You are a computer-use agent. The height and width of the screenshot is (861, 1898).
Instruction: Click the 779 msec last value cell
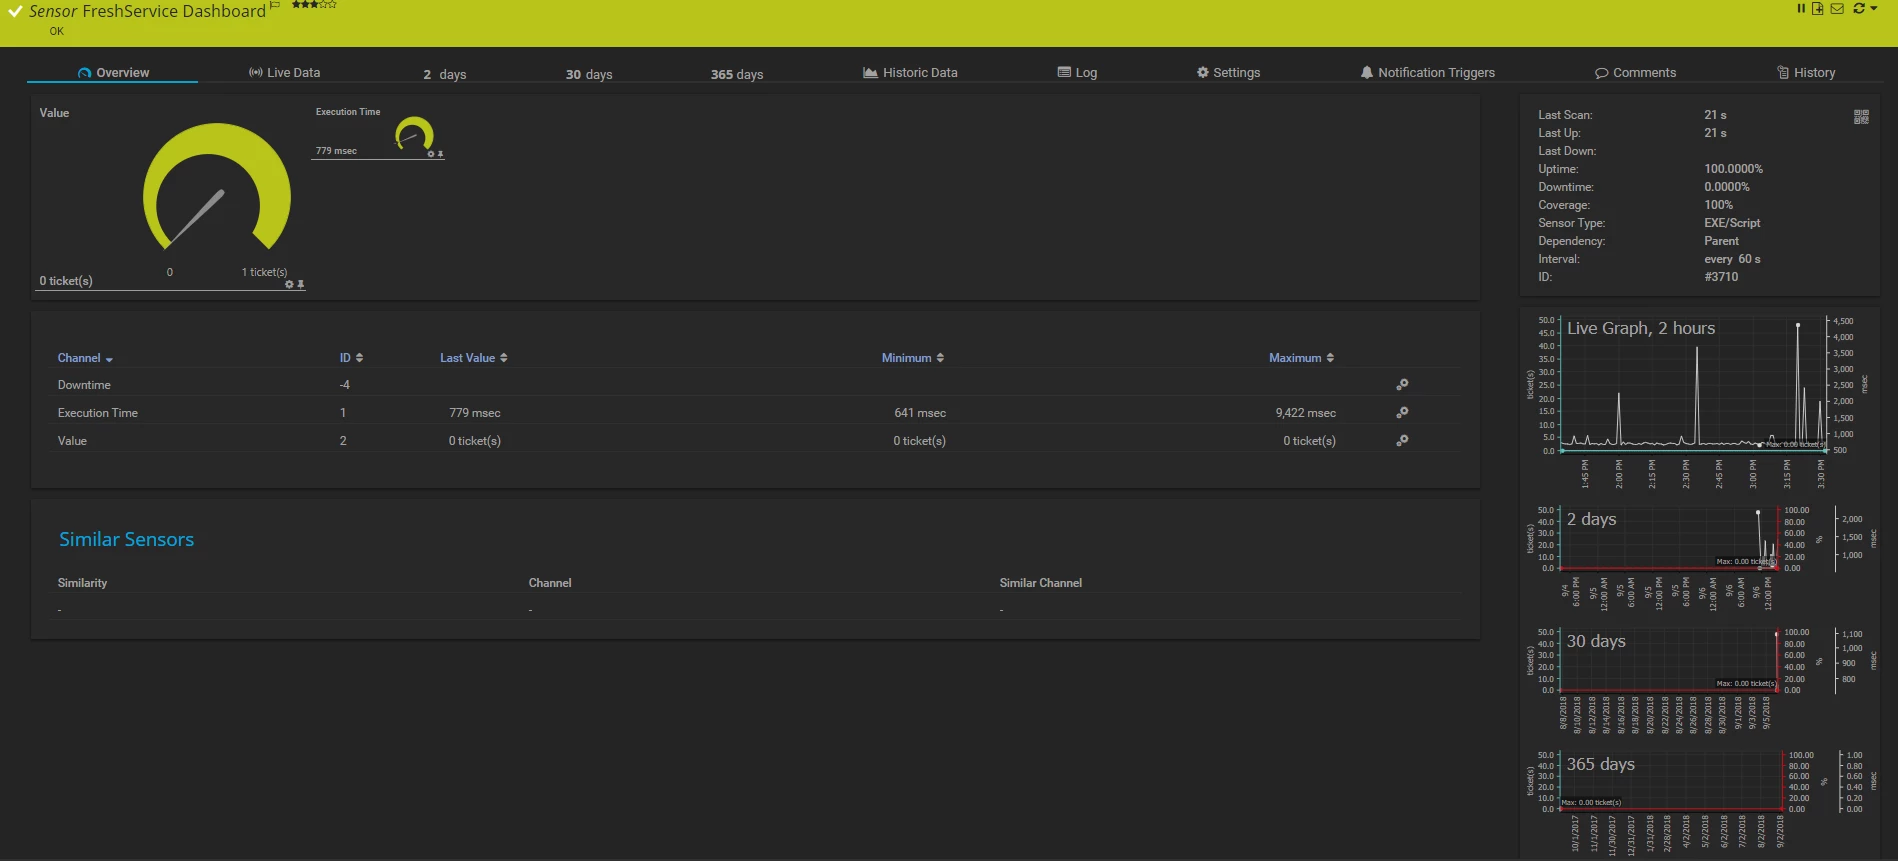(x=475, y=413)
